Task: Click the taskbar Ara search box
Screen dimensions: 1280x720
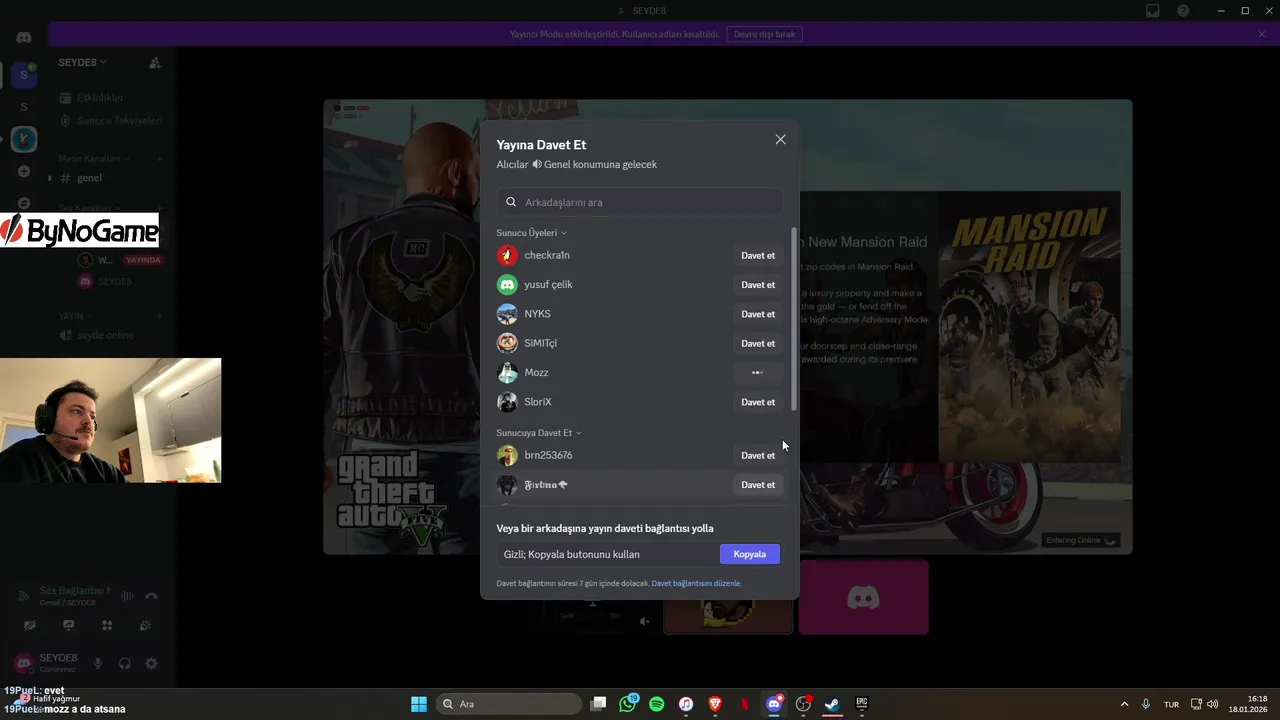Action: pyautogui.click(x=509, y=704)
